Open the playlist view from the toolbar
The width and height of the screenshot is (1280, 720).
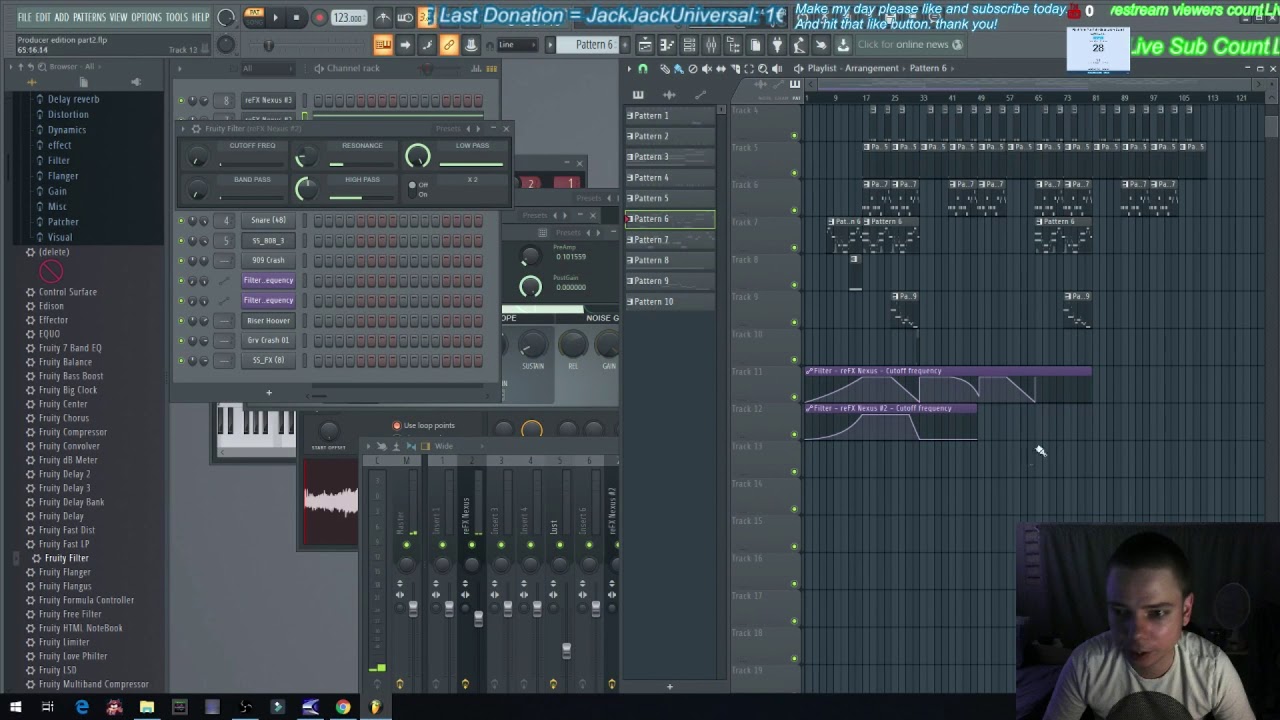tap(644, 45)
